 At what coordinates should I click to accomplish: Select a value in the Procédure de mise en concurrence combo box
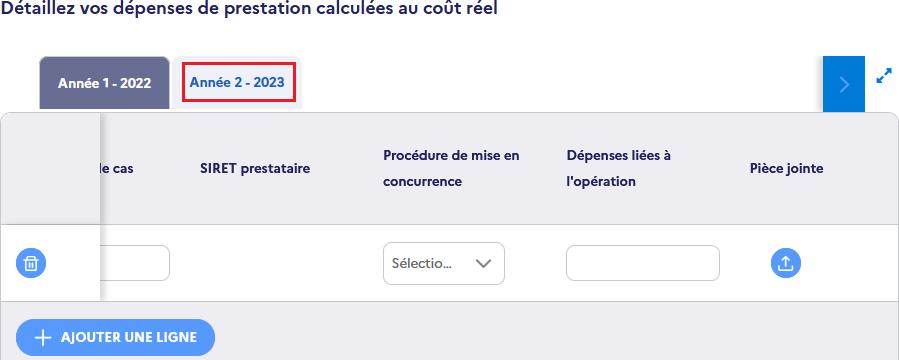(x=444, y=263)
